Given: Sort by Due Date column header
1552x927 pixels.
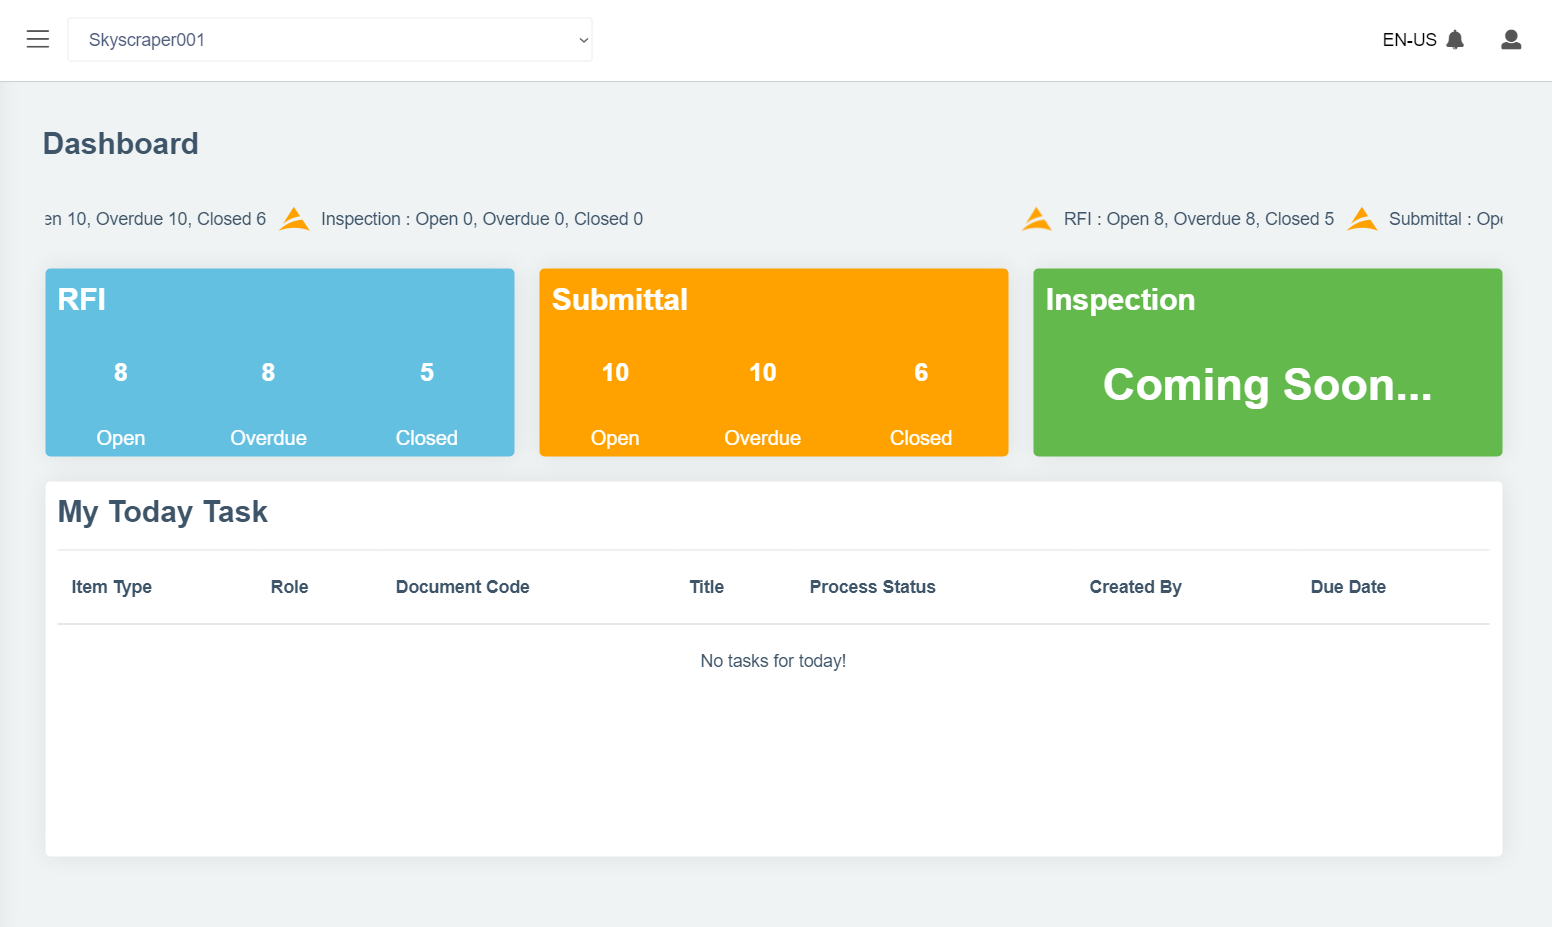Looking at the screenshot, I should click(x=1347, y=587).
